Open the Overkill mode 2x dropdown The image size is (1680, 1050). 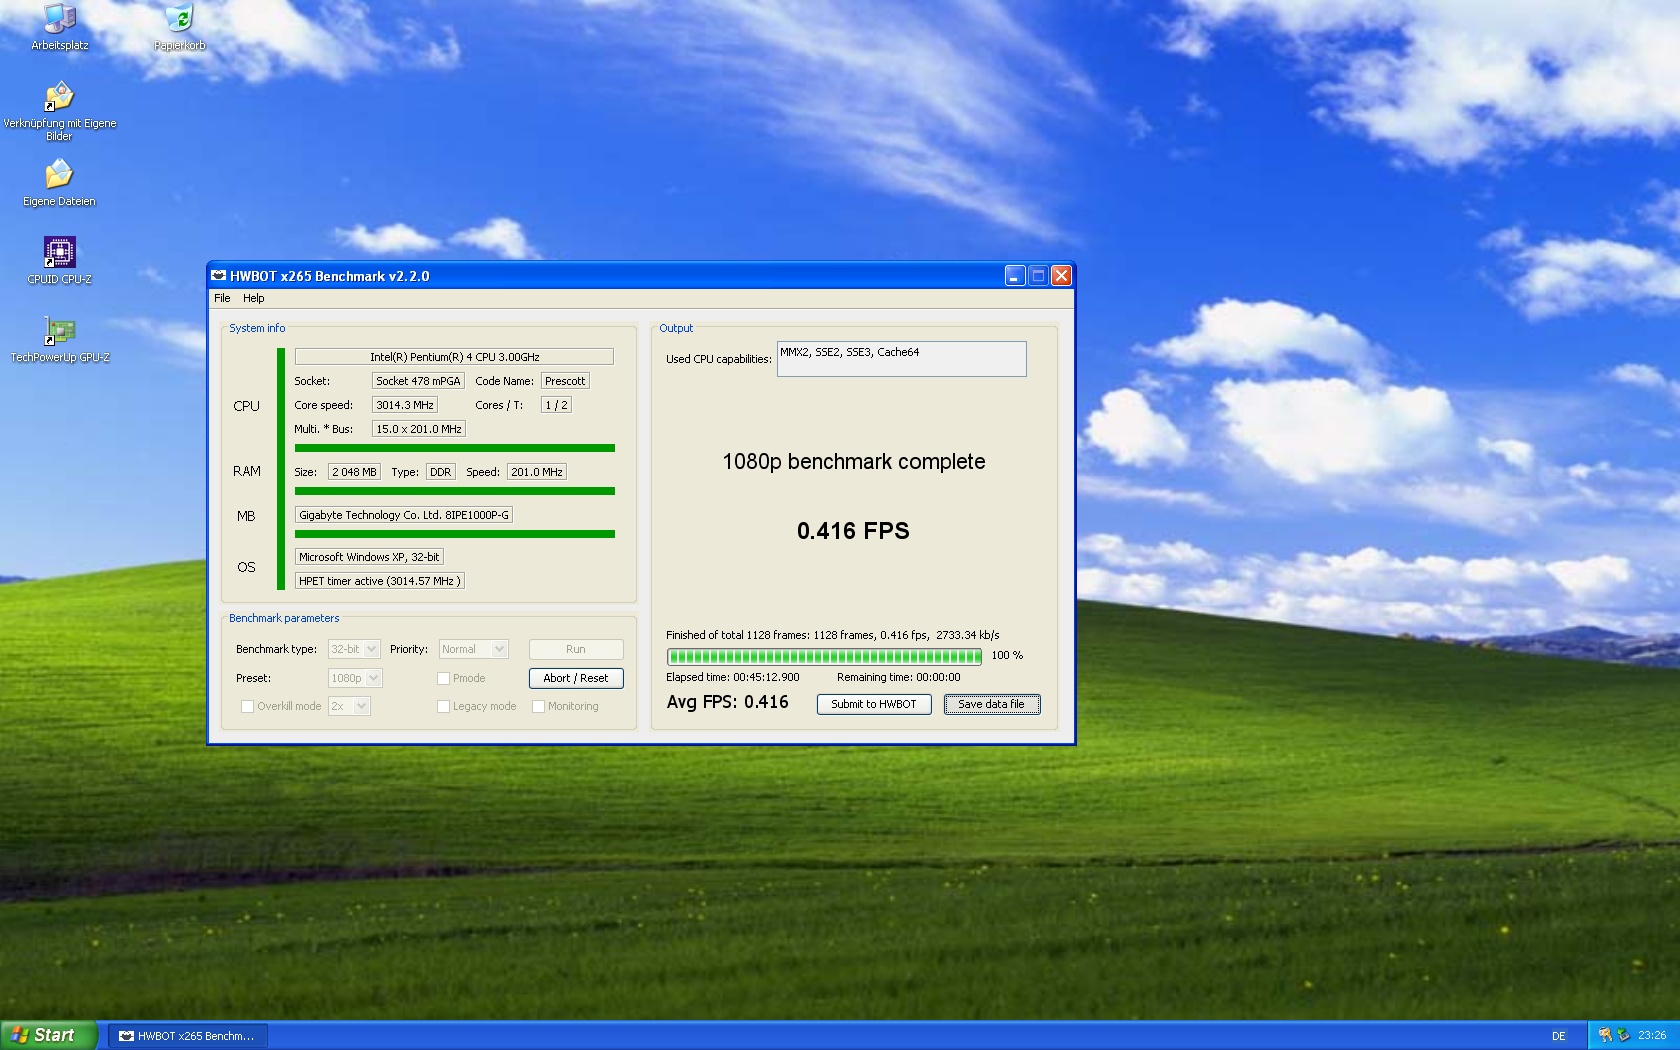[x=349, y=706]
